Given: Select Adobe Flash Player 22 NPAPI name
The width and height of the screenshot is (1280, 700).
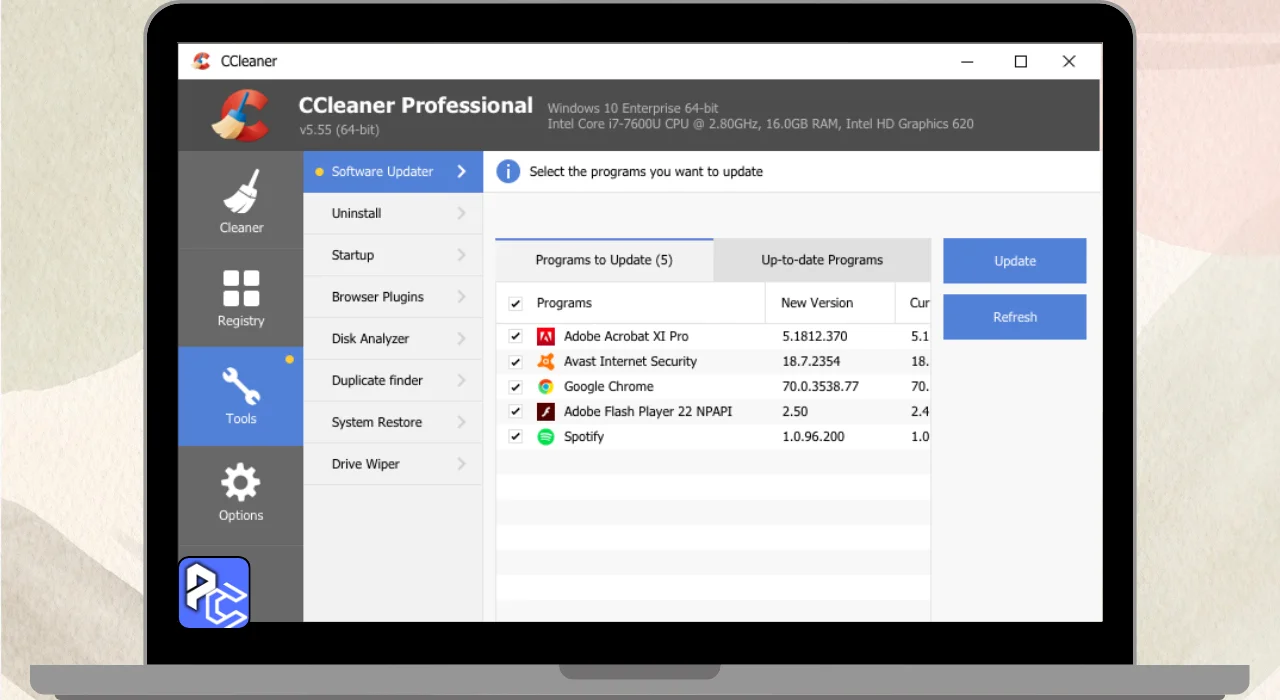Looking at the screenshot, I should tap(648, 411).
